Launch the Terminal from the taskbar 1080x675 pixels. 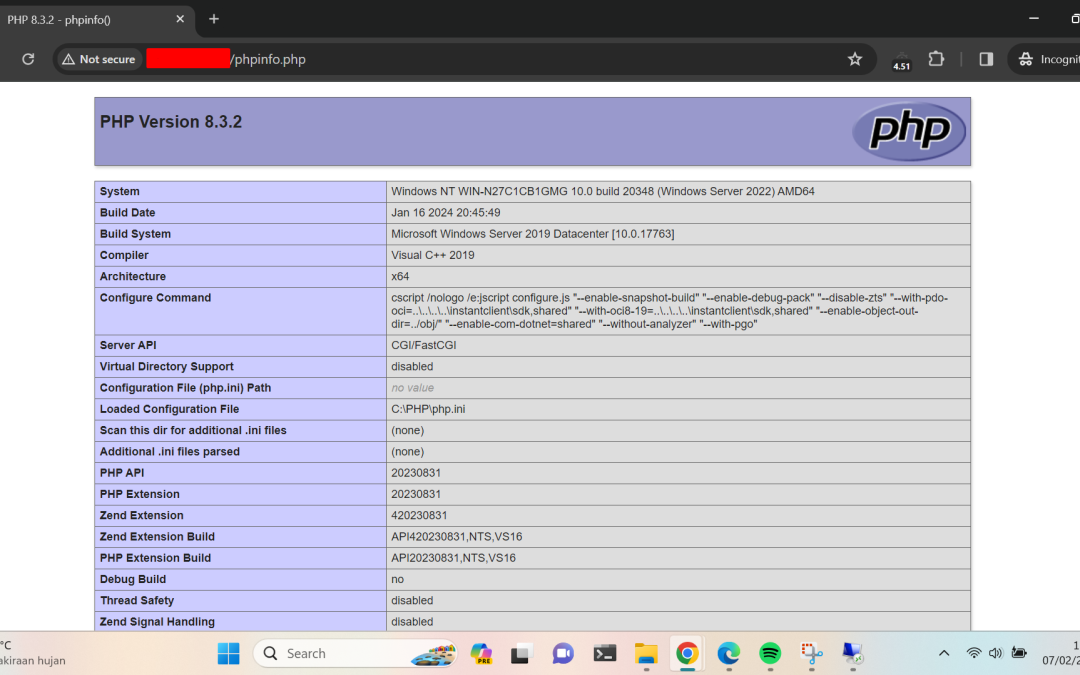pos(604,653)
